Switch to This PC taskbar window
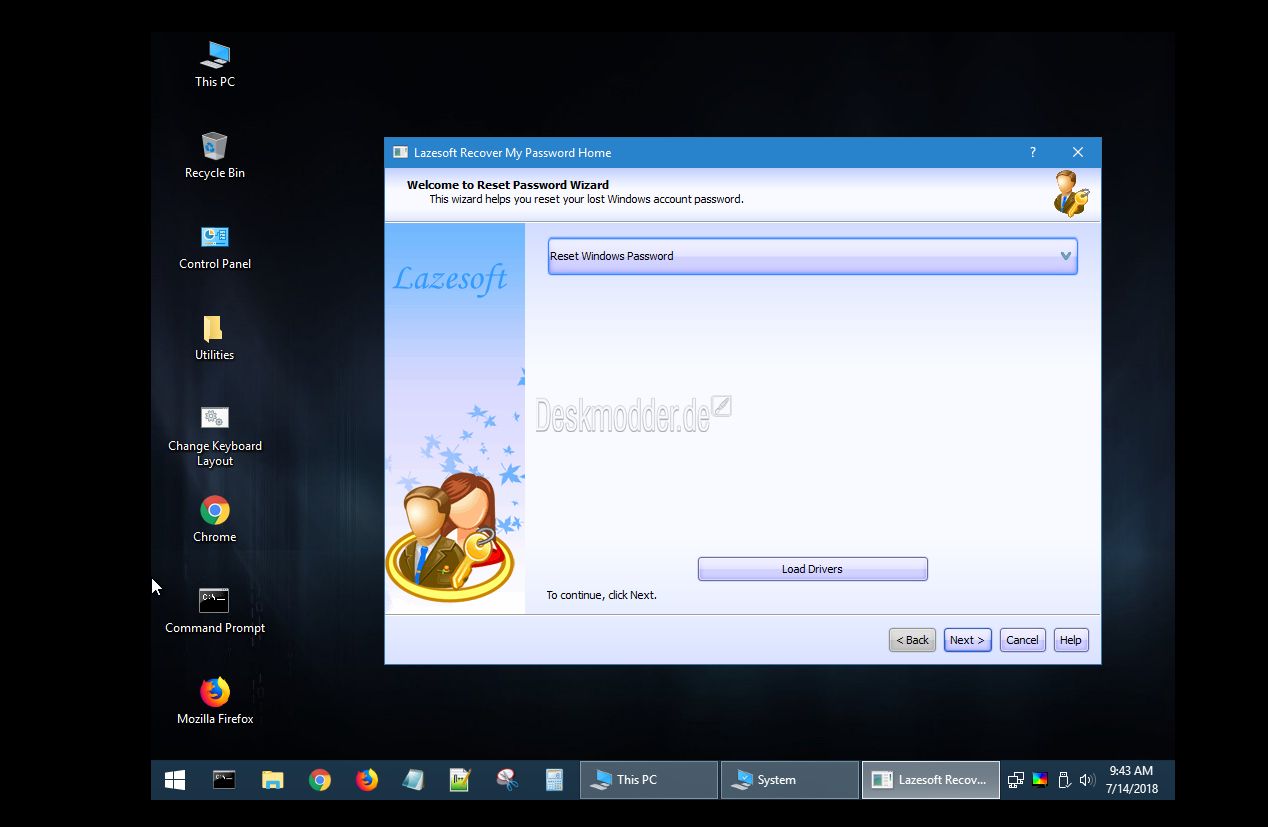The width and height of the screenshot is (1268, 827). tap(649, 780)
